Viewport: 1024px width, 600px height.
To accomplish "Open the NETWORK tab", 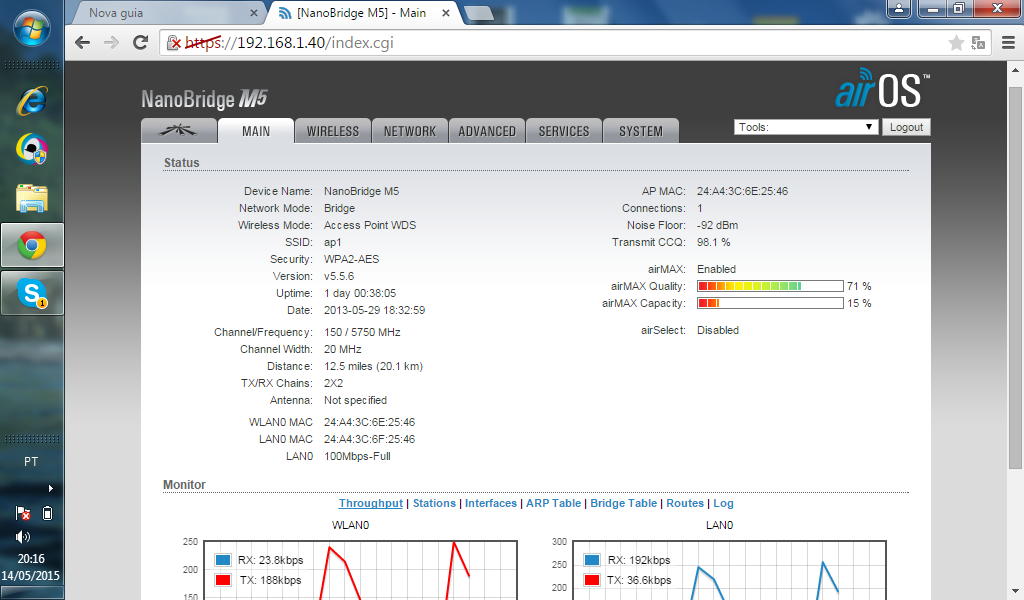I will pyautogui.click(x=410, y=131).
